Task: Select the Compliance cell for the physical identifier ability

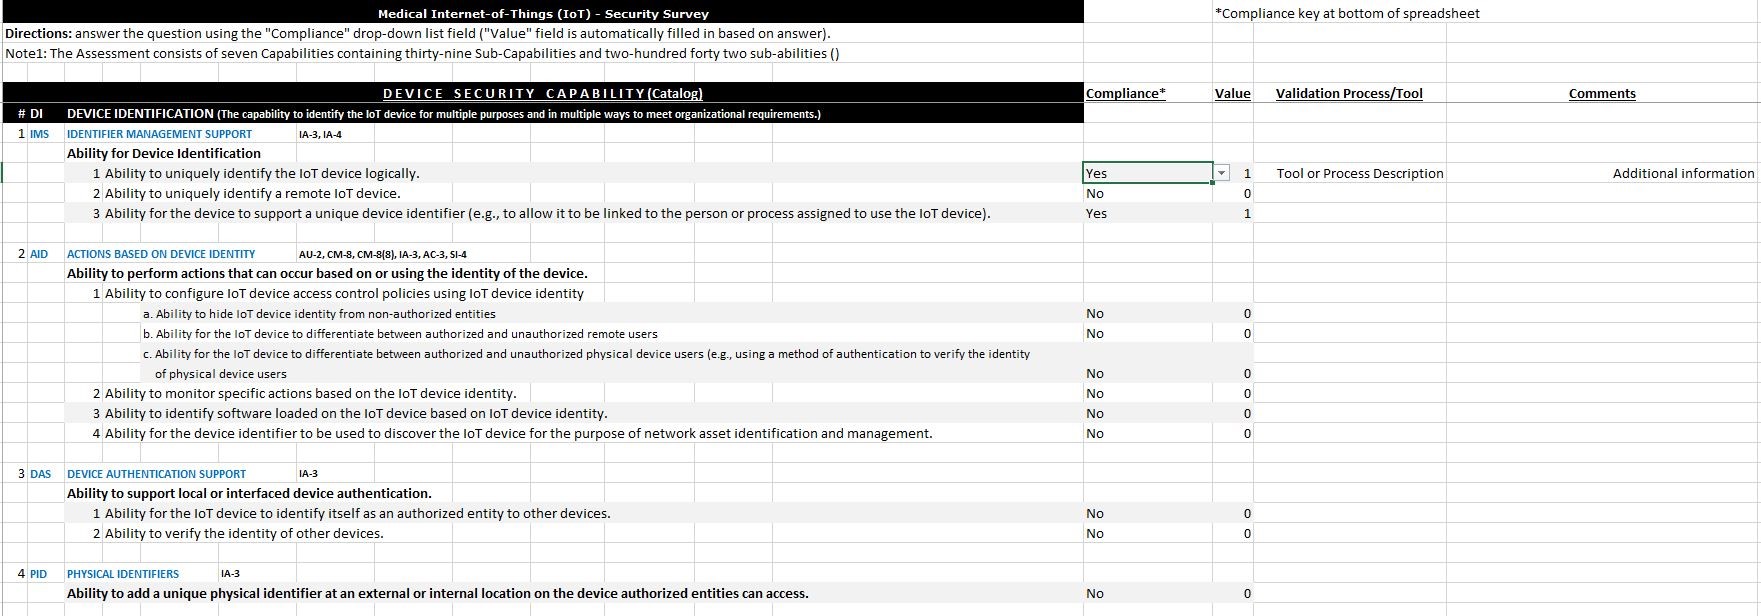Action: coord(1147,594)
